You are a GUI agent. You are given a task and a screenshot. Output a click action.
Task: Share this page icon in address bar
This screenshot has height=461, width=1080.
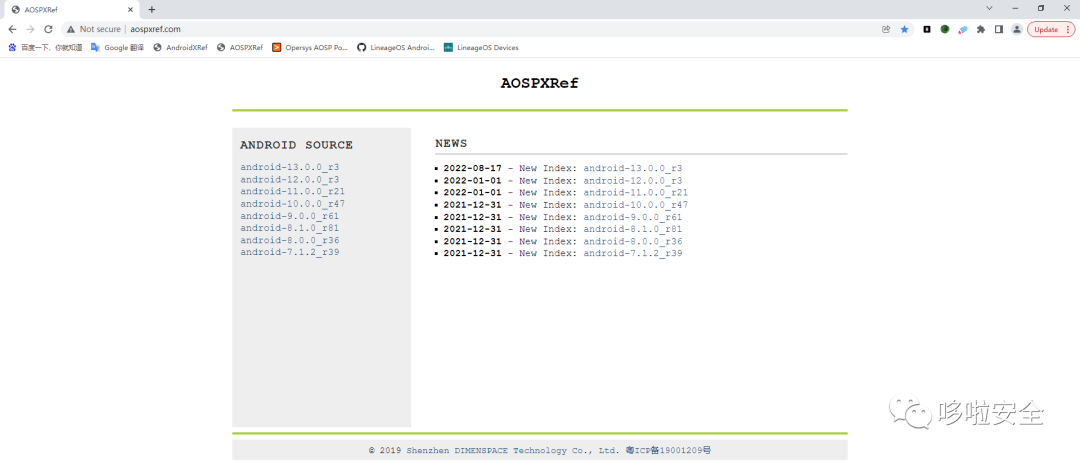(886, 30)
